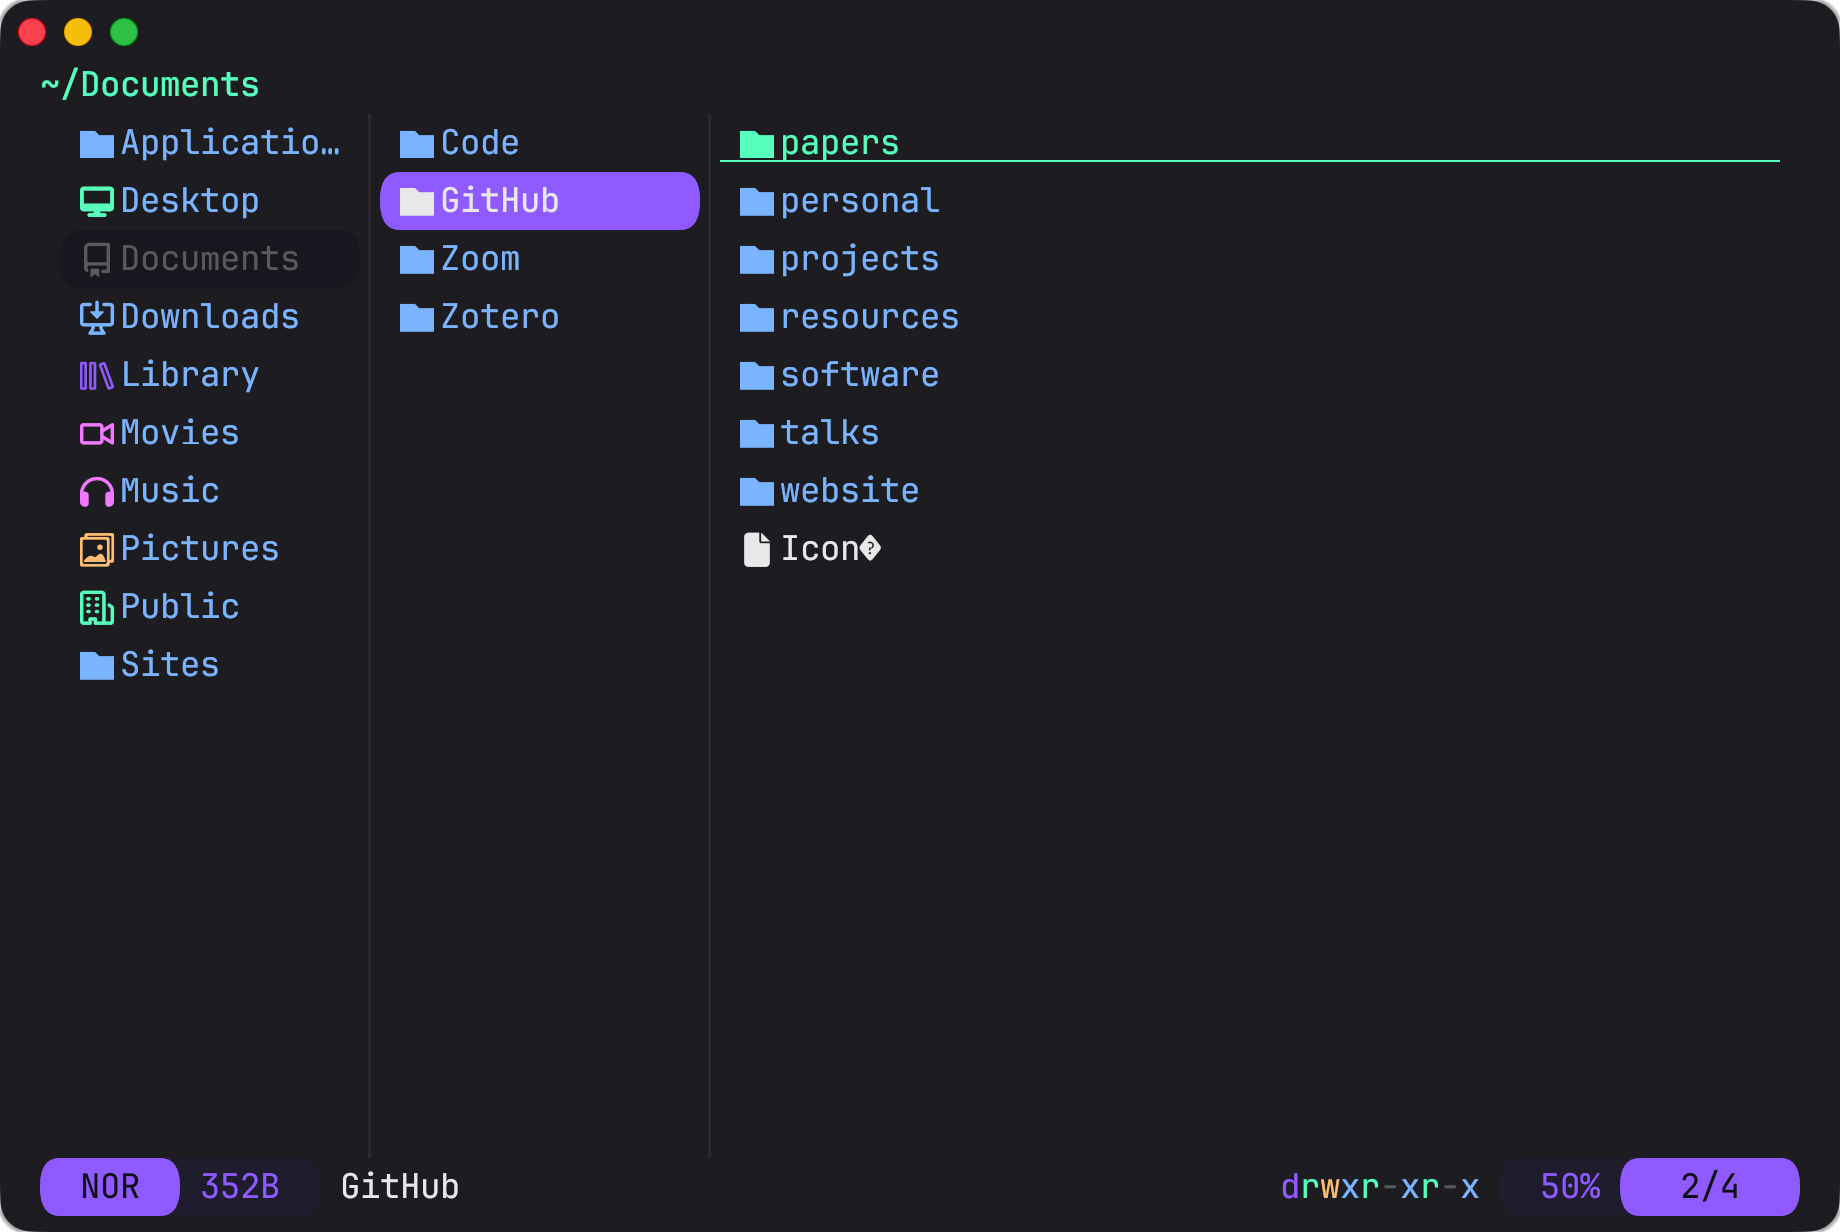The image size is (1840, 1232).
Task: Click the Documents bookmark icon
Action: 96,259
